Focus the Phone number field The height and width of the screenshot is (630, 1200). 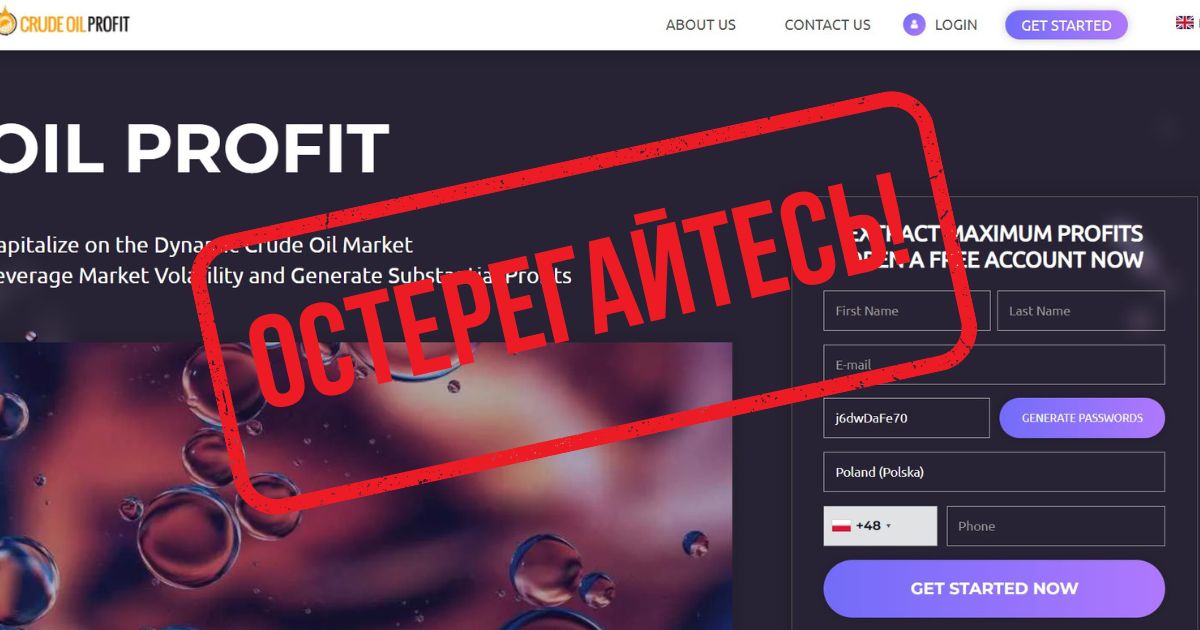[x=1056, y=526]
